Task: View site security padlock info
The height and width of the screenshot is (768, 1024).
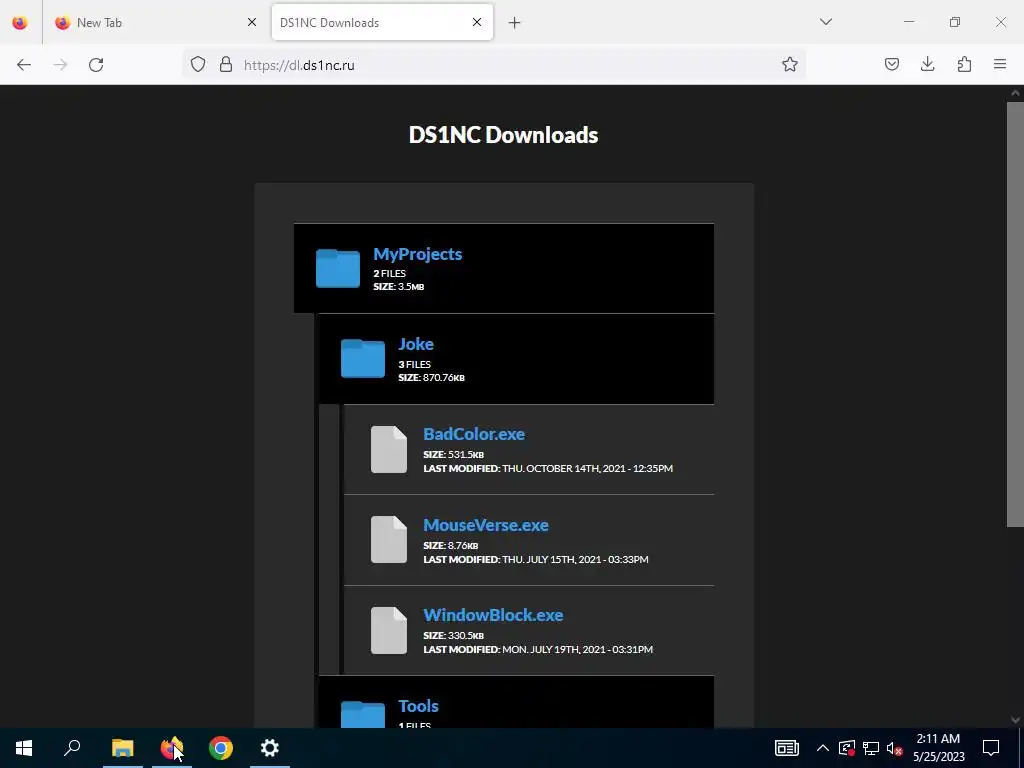Action: 226,64
